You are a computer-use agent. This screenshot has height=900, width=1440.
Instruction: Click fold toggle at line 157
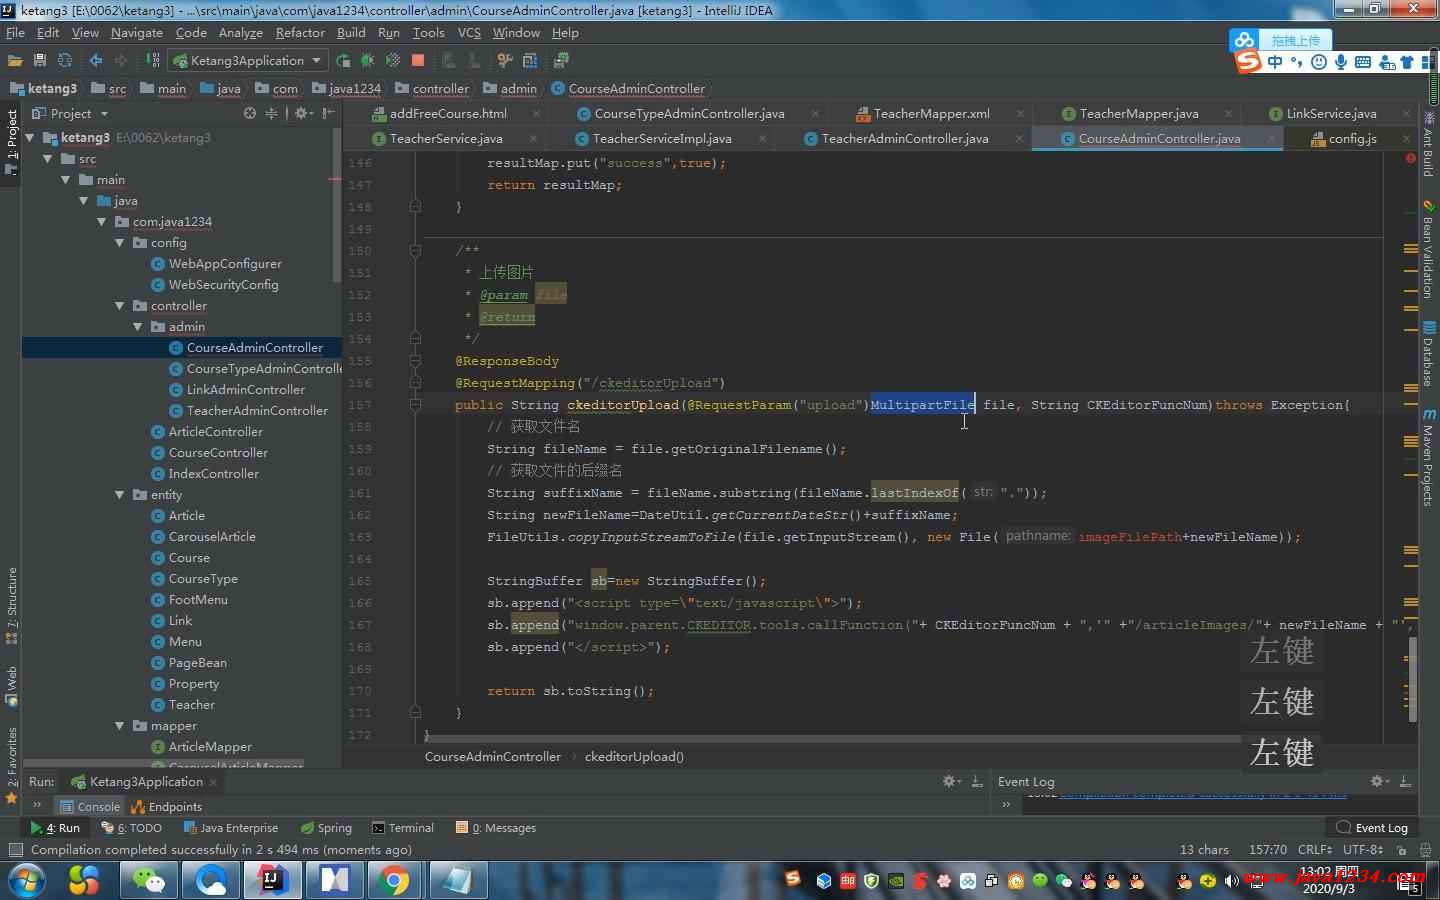point(415,405)
